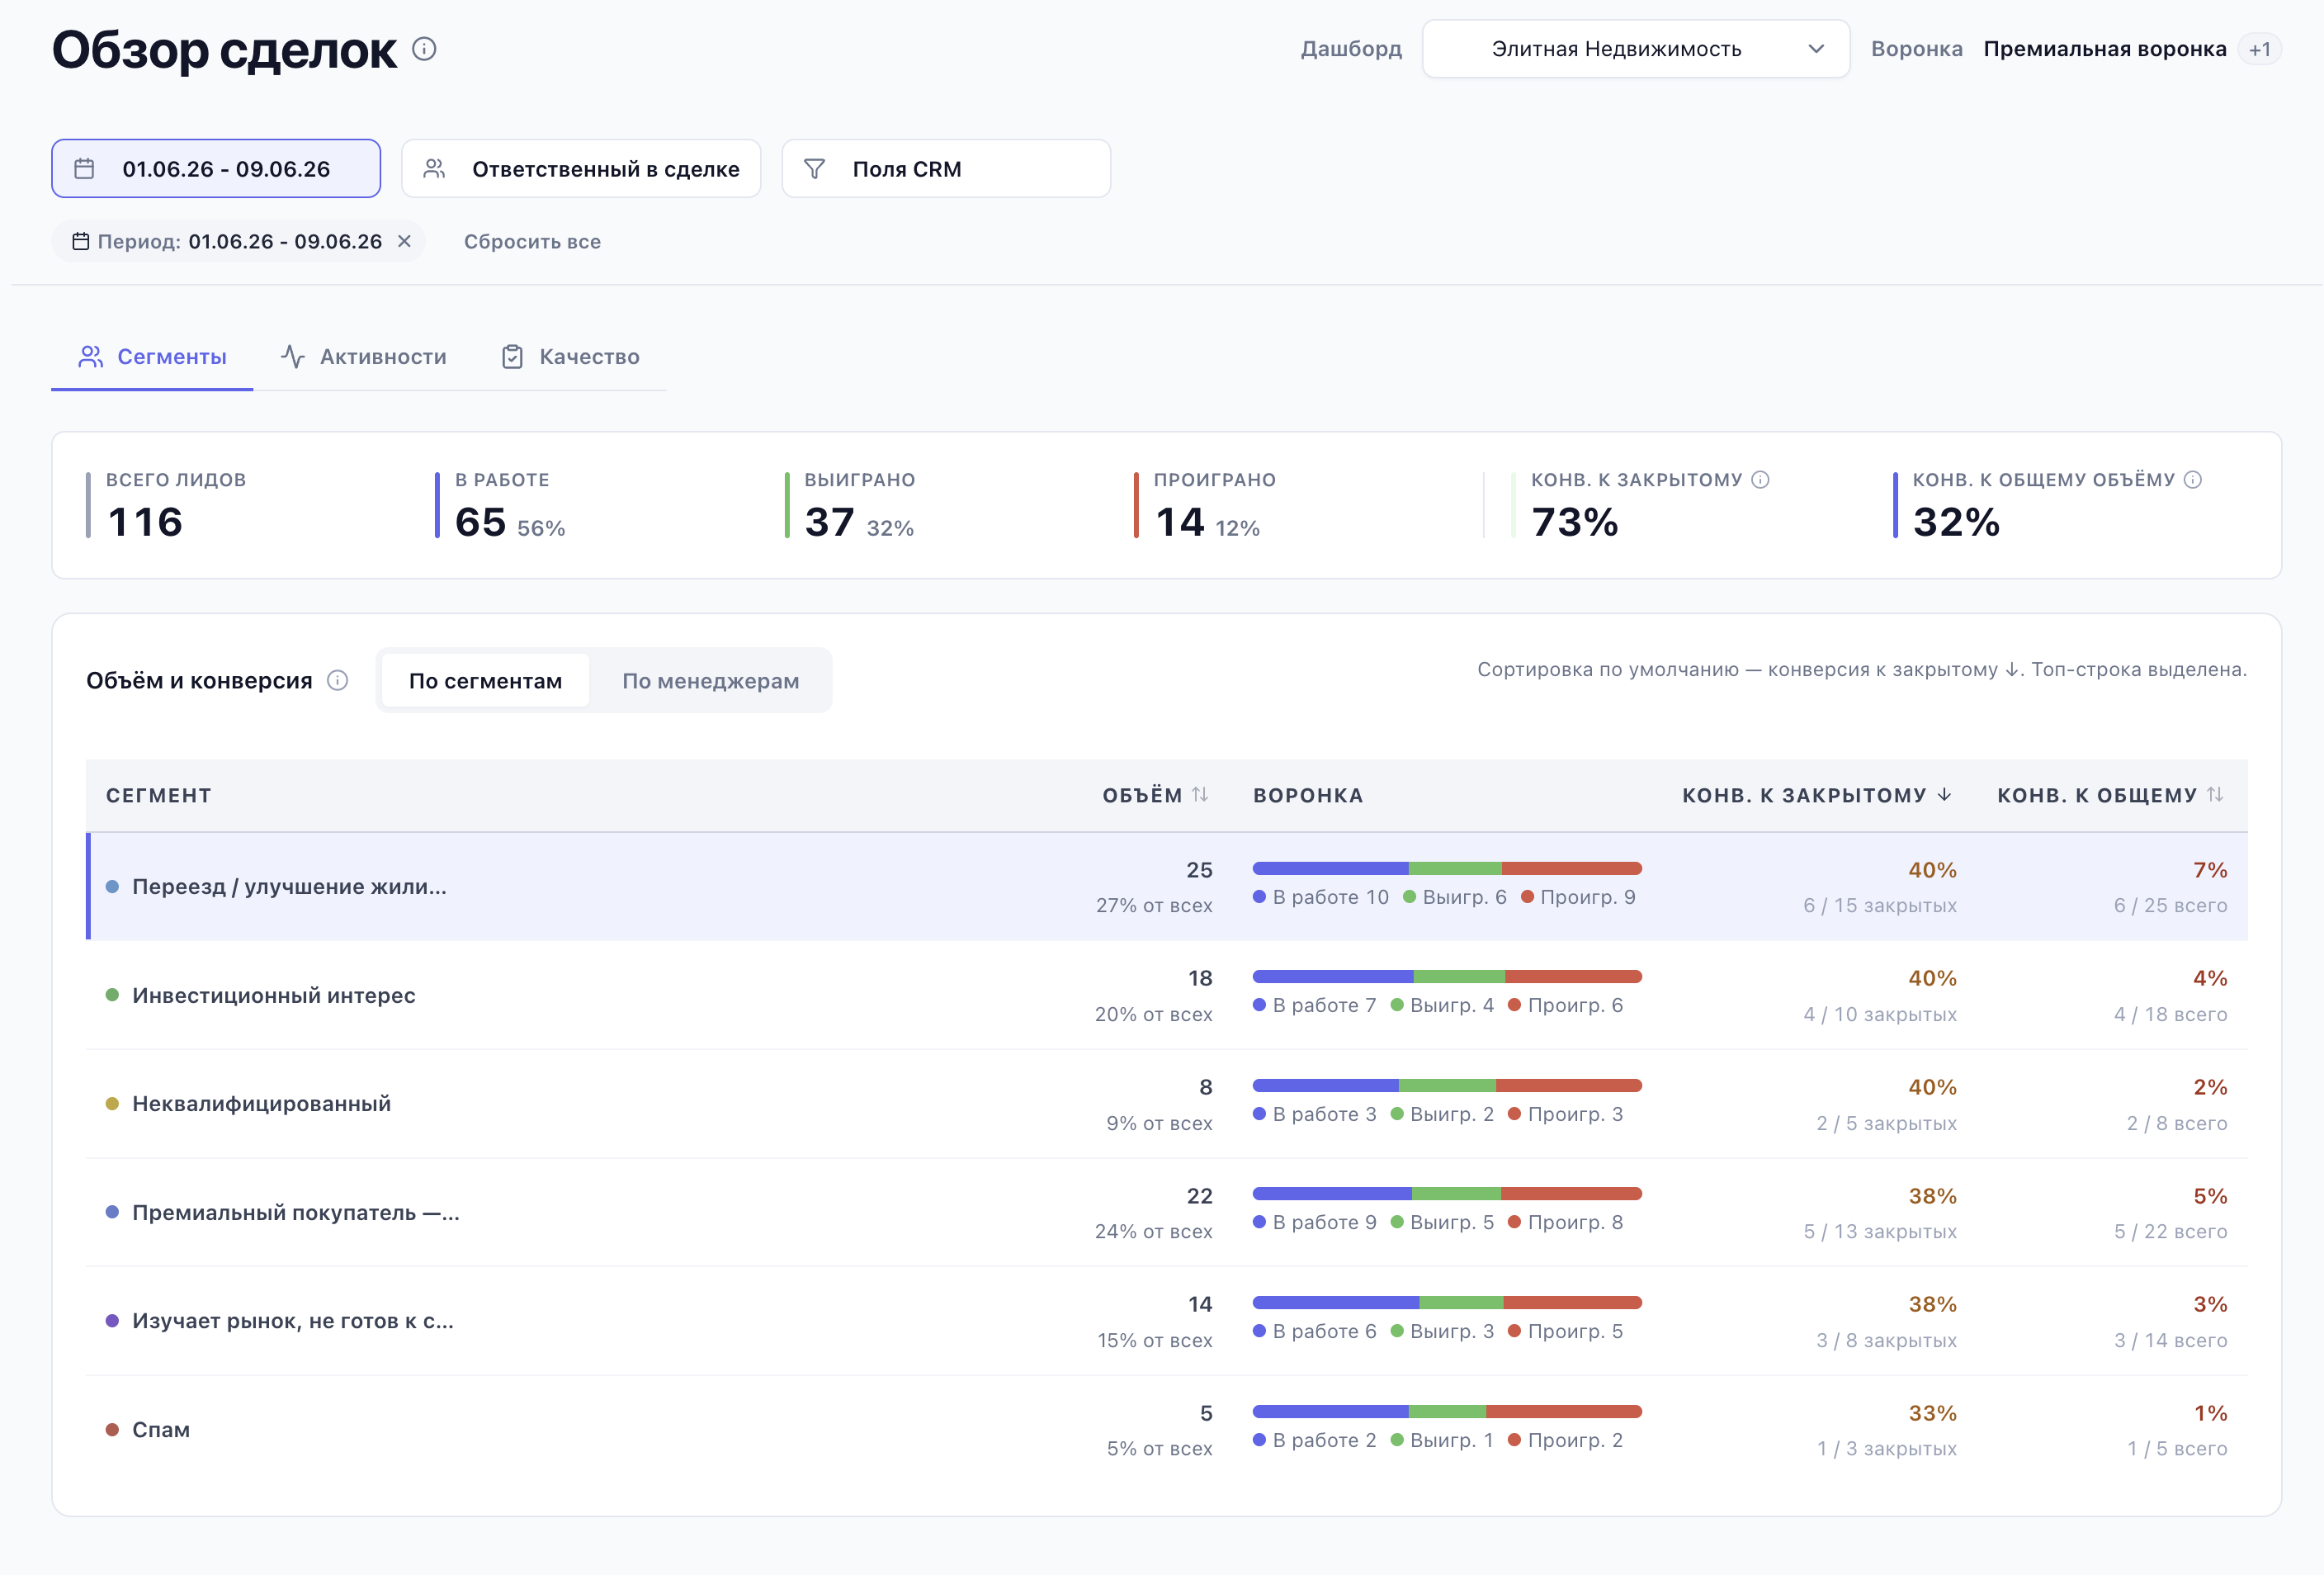
Task: Click info icon next to Обзор сделок title
Action: coord(424,49)
